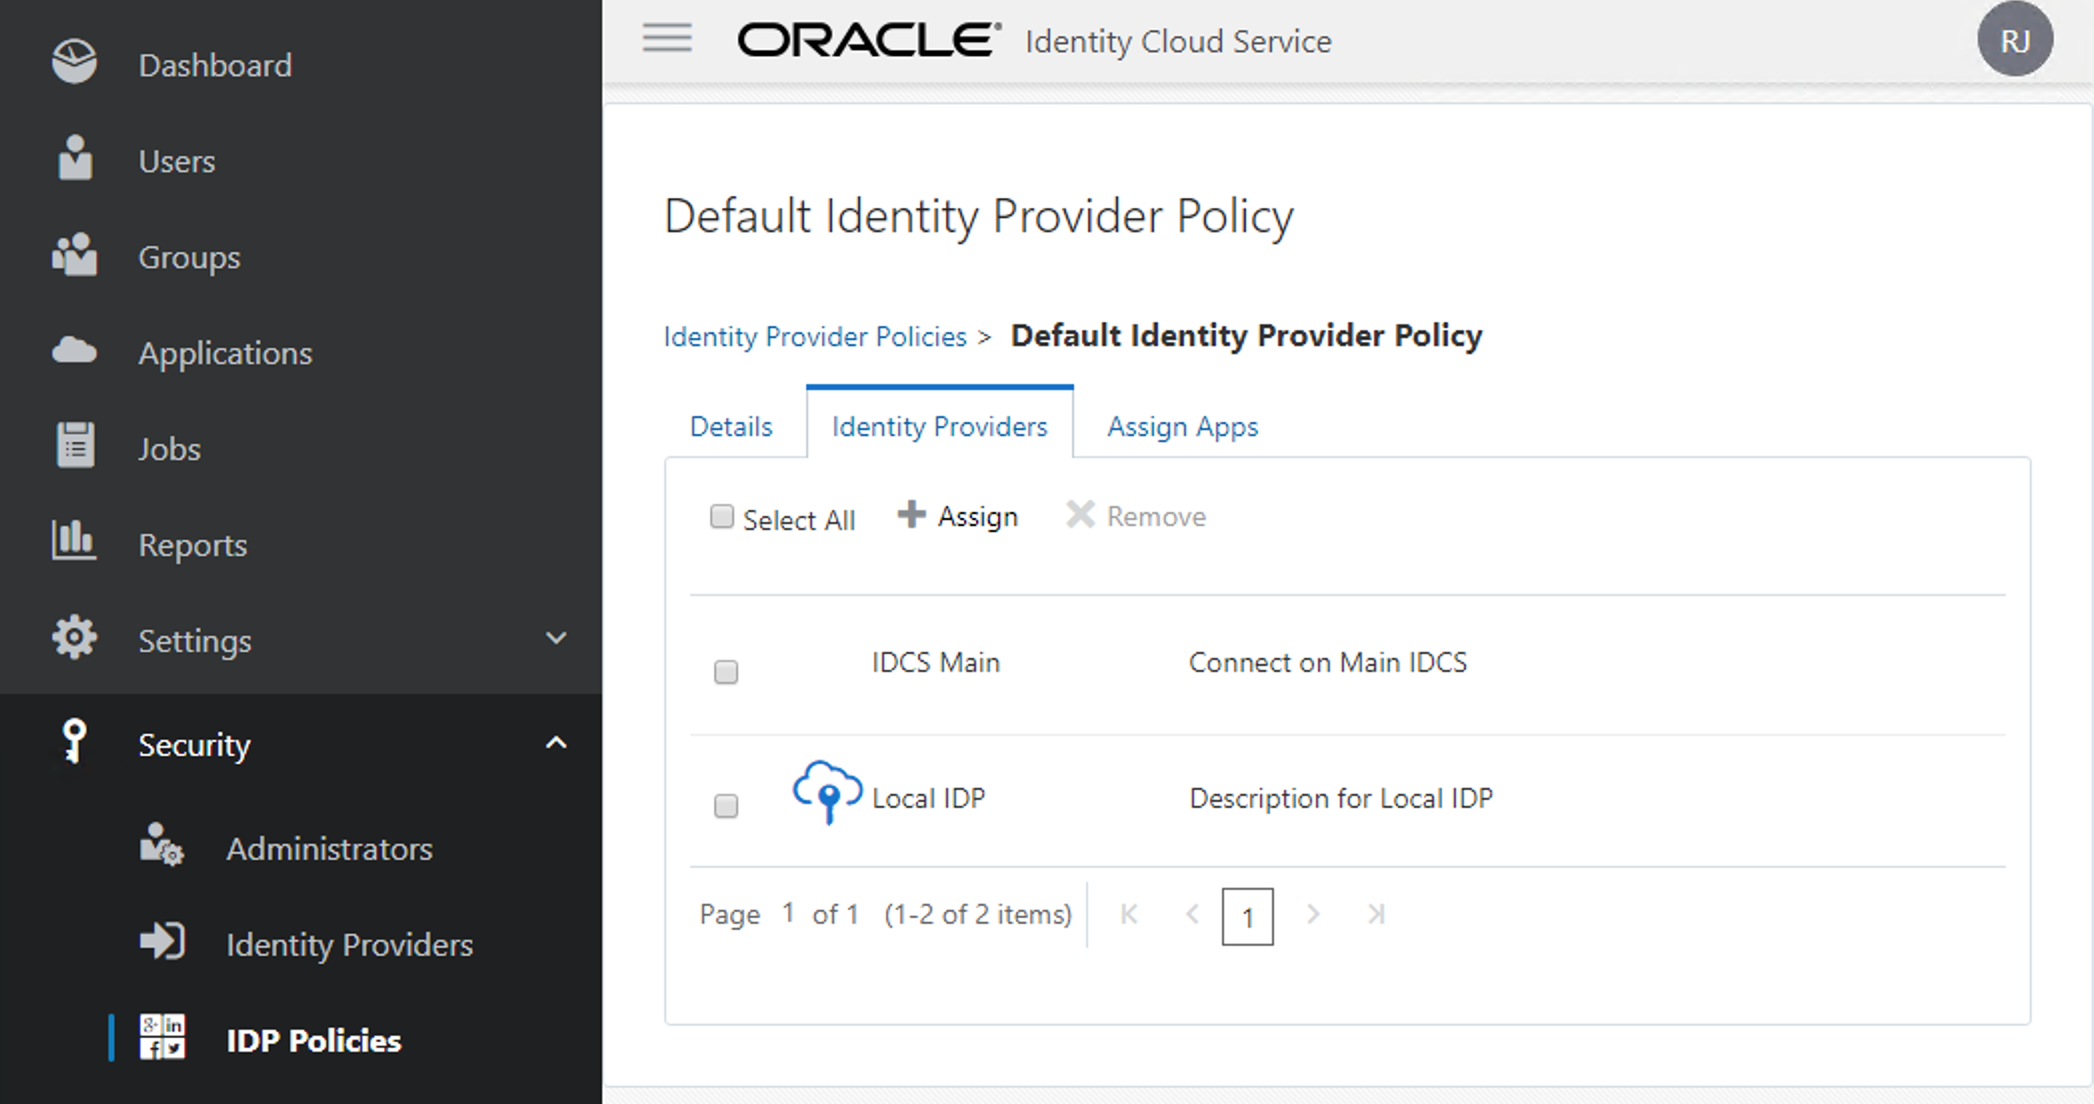Image resolution: width=2094 pixels, height=1104 pixels.
Task: Open Administrators under Security
Action: (329, 849)
